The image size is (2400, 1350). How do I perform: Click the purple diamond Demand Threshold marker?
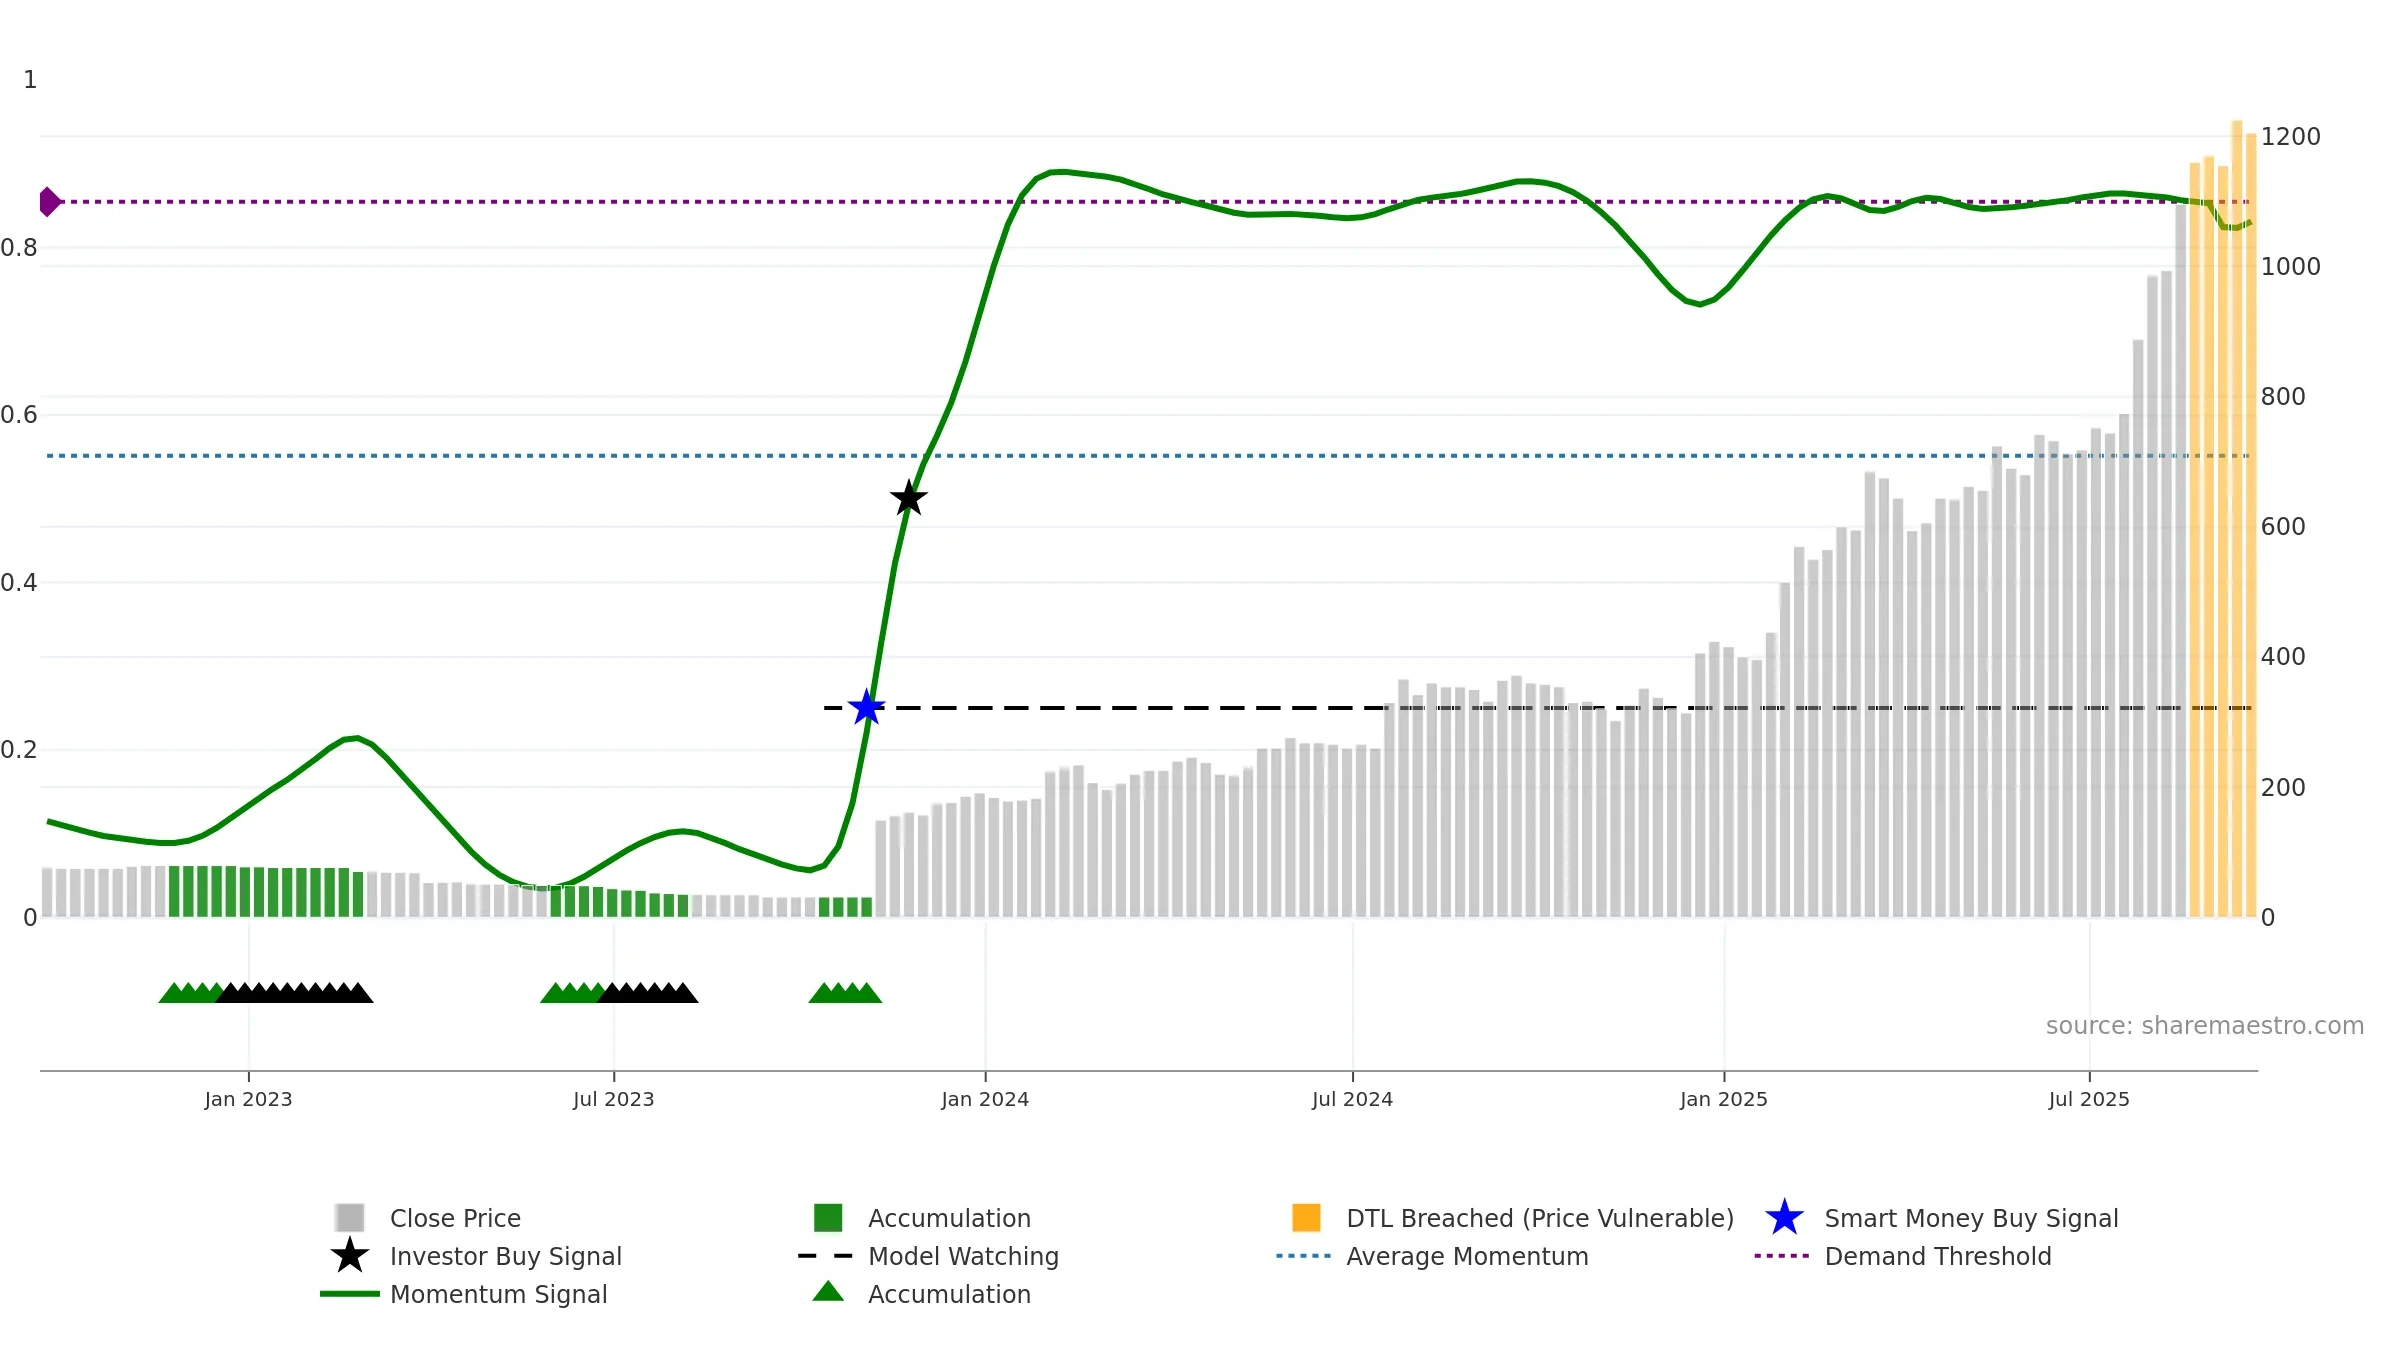50,202
